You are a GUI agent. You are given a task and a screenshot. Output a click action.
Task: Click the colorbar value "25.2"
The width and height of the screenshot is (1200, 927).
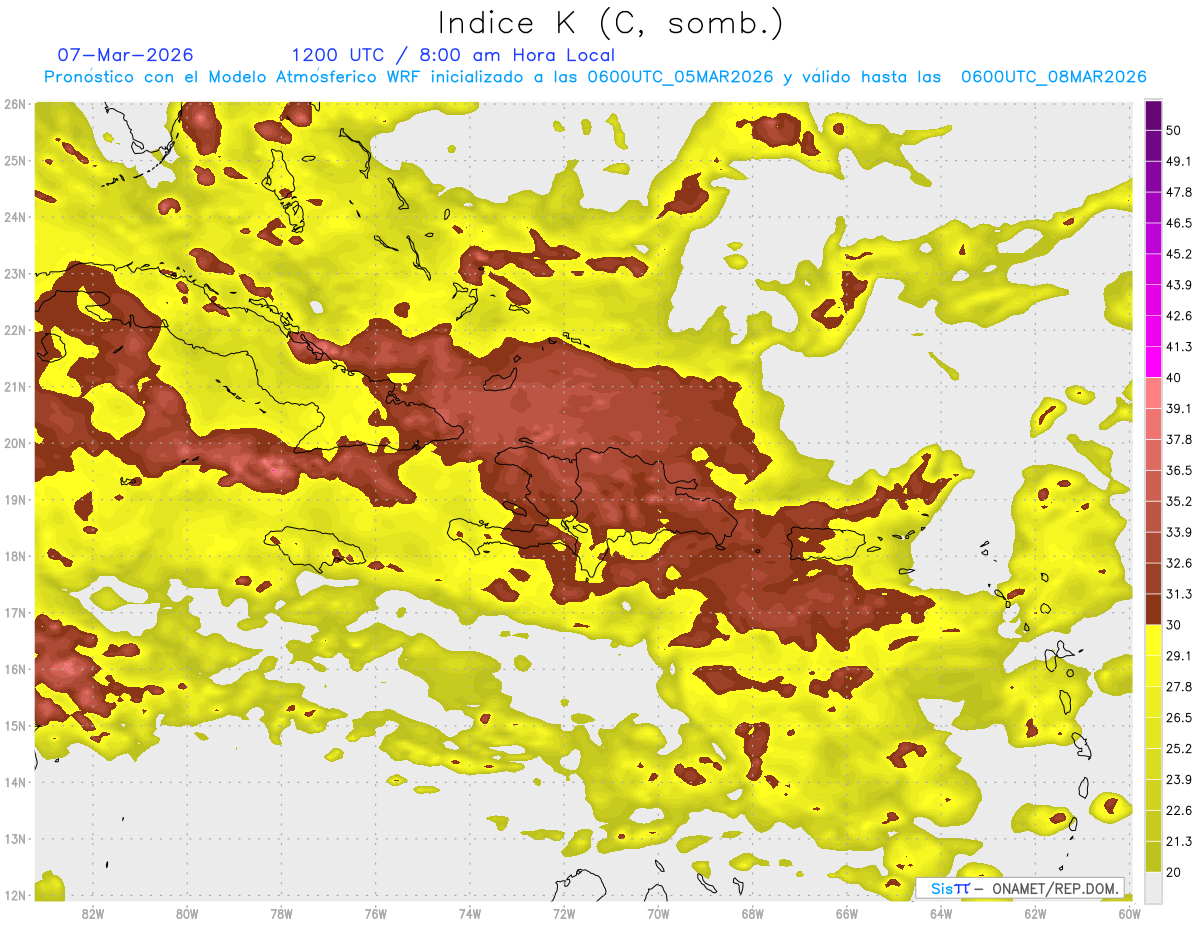click(x=1179, y=749)
